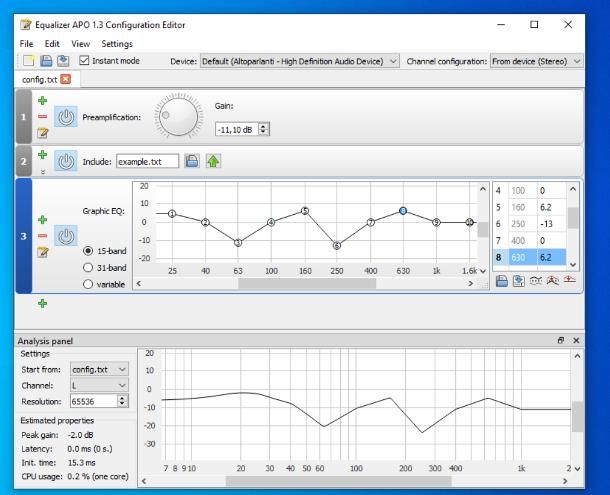Screen dimensions: 610x495
Task: Click the Save toolbar icon
Action: coord(46,61)
